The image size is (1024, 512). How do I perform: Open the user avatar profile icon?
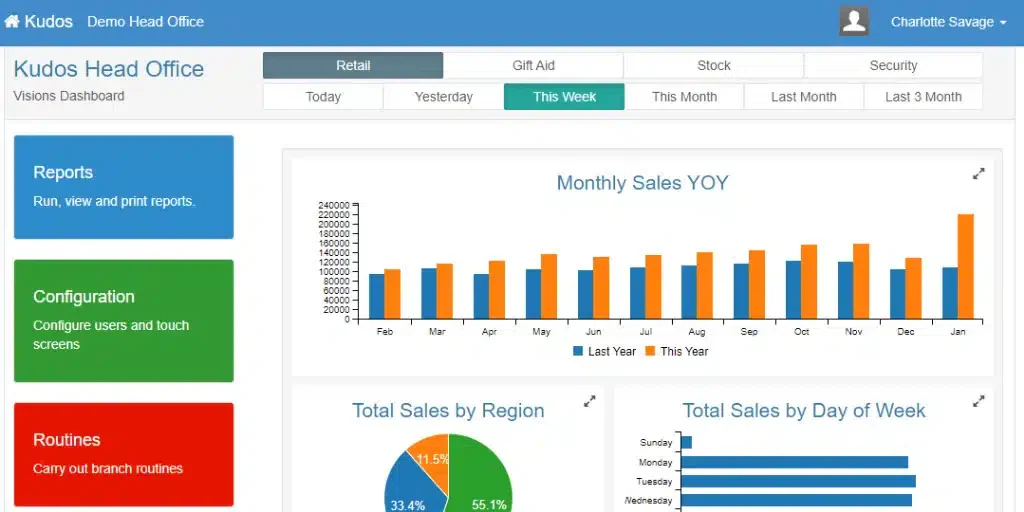click(x=854, y=22)
